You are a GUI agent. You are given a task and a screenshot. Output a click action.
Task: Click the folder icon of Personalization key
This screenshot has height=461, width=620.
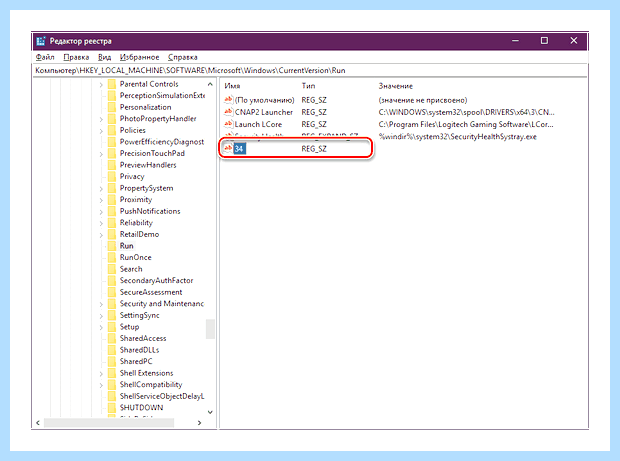click(112, 107)
